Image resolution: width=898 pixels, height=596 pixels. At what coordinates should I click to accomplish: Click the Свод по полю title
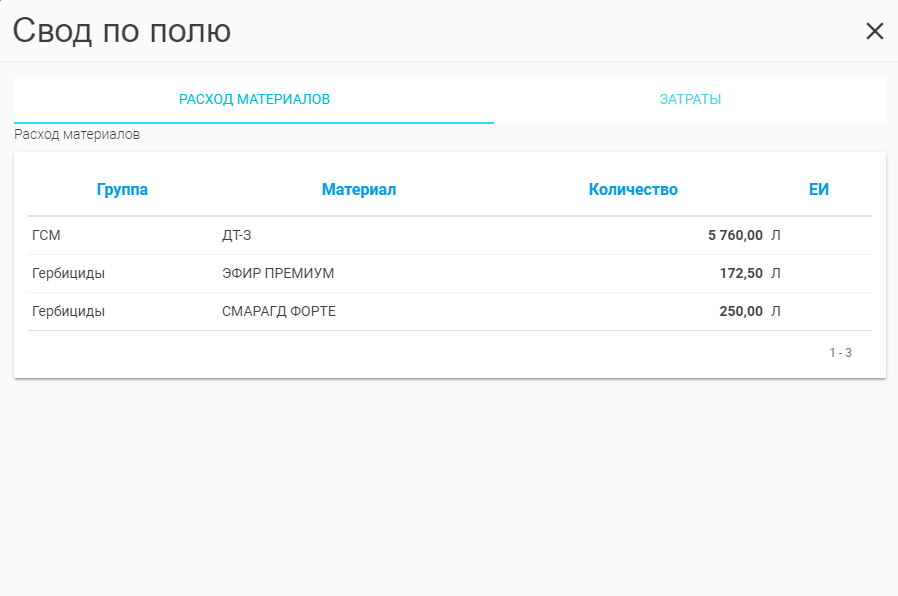click(122, 31)
